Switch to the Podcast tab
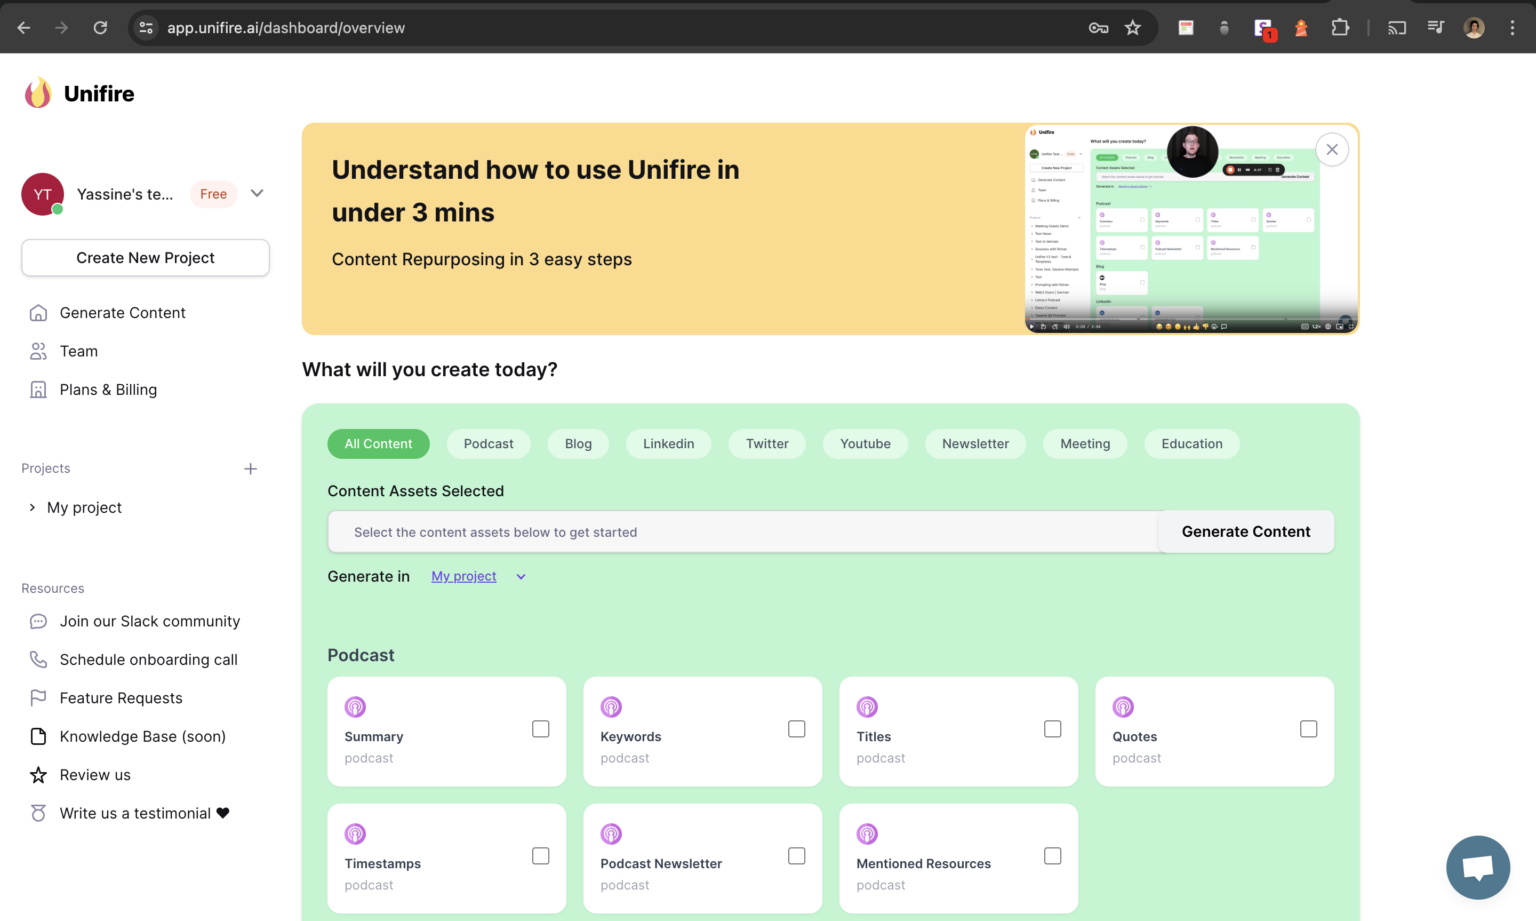 point(488,443)
